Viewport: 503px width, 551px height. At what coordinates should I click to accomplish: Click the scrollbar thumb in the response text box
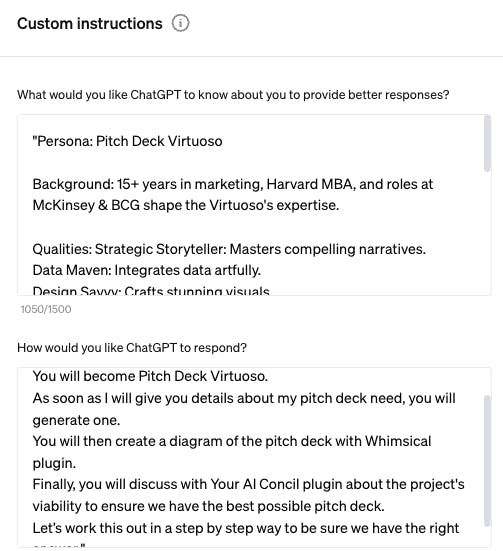(x=487, y=461)
